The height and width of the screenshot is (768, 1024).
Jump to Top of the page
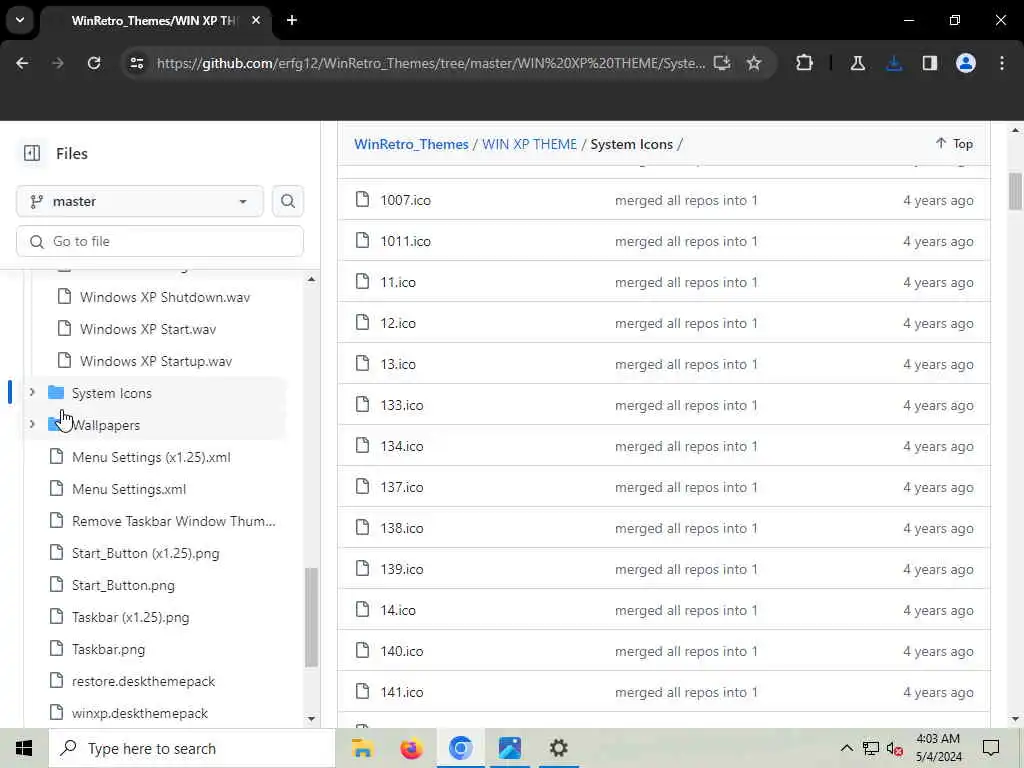pos(954,144)
